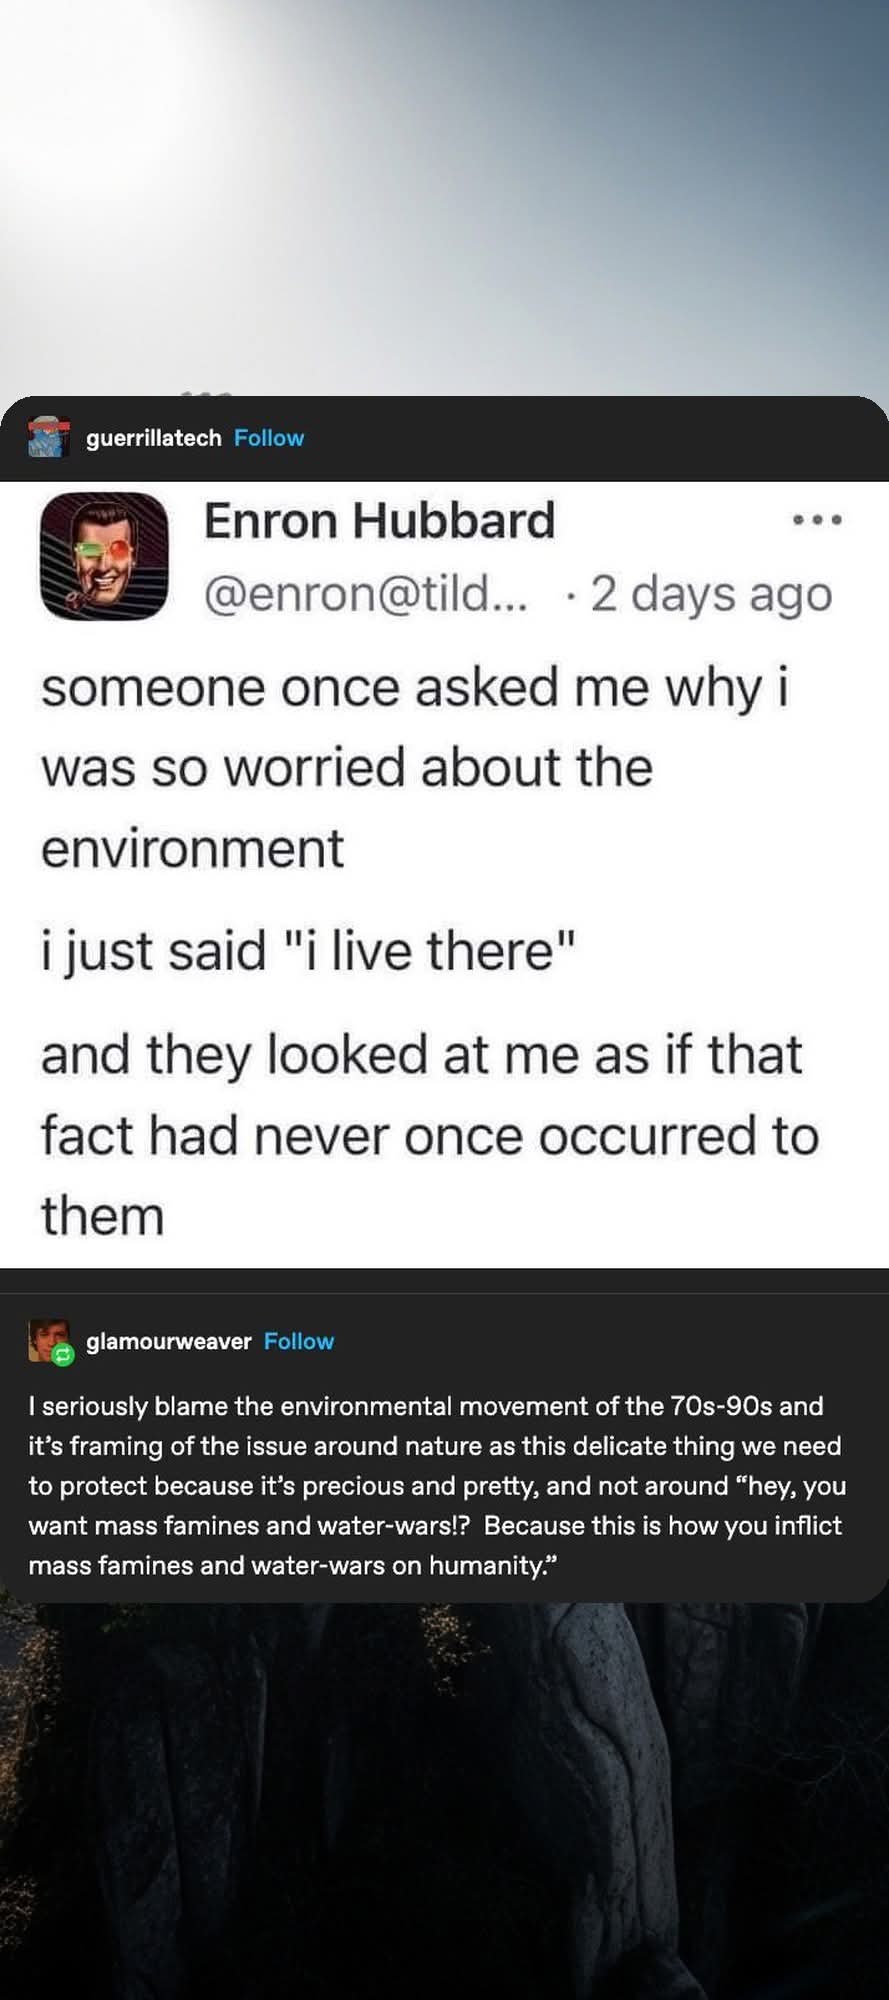Click the line "i just said i live there"

pyautogui.click(x=309, y=950)
